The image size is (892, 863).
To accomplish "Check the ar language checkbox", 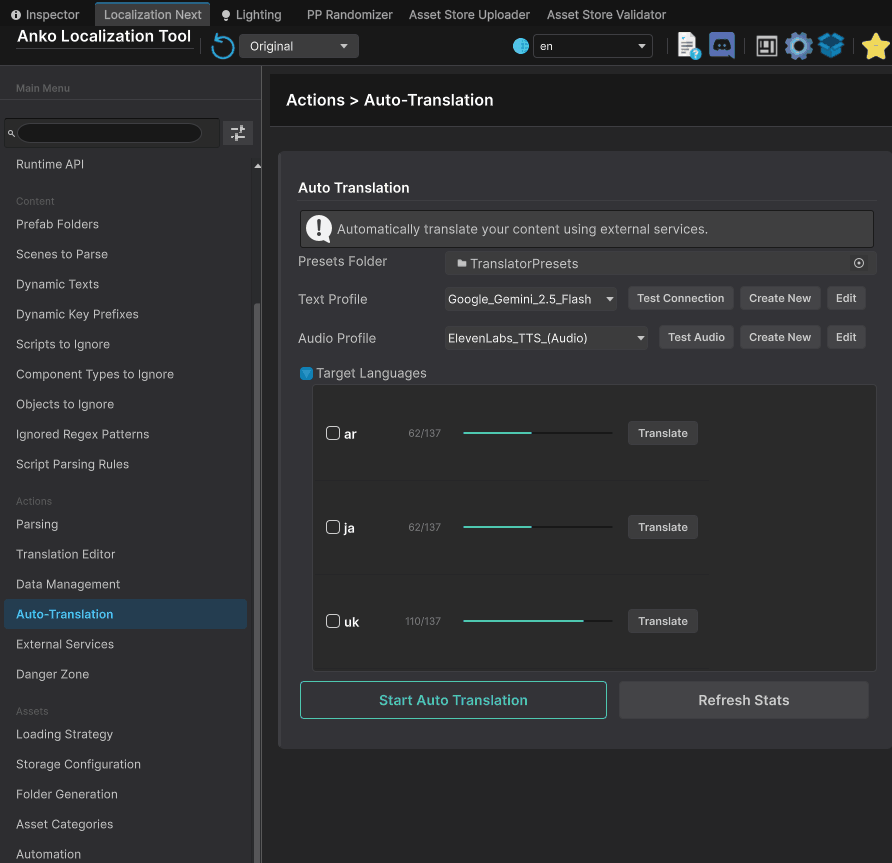I will (x=333, y=432).
